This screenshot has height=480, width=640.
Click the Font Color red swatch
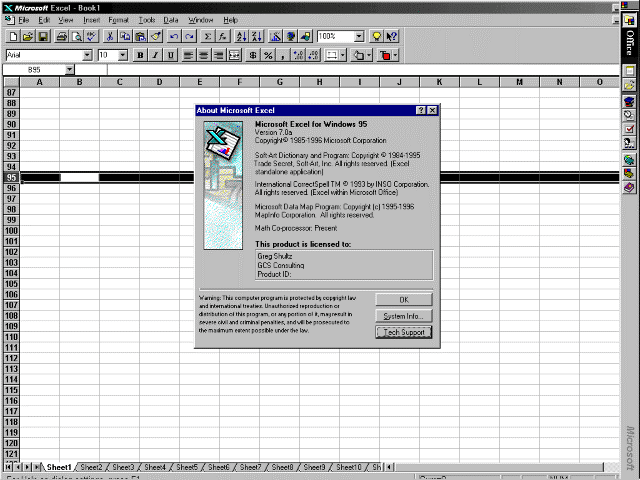pos(384,55)
